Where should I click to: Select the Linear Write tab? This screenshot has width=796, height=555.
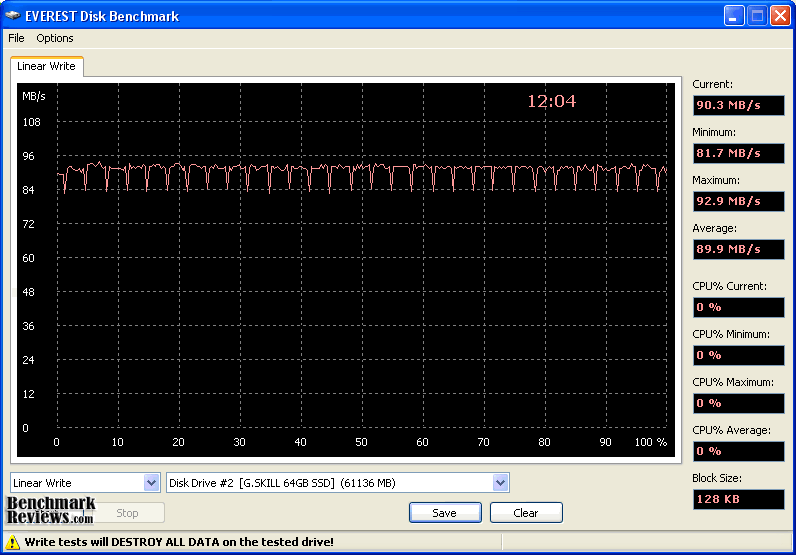point(46,66)
